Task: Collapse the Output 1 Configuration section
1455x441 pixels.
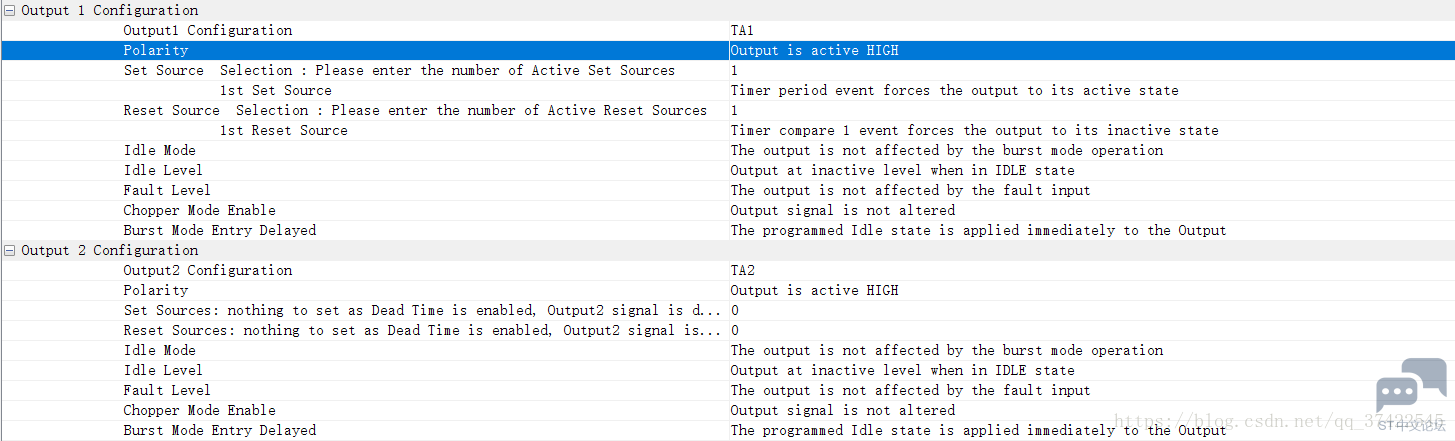Action: coord(10,10)
